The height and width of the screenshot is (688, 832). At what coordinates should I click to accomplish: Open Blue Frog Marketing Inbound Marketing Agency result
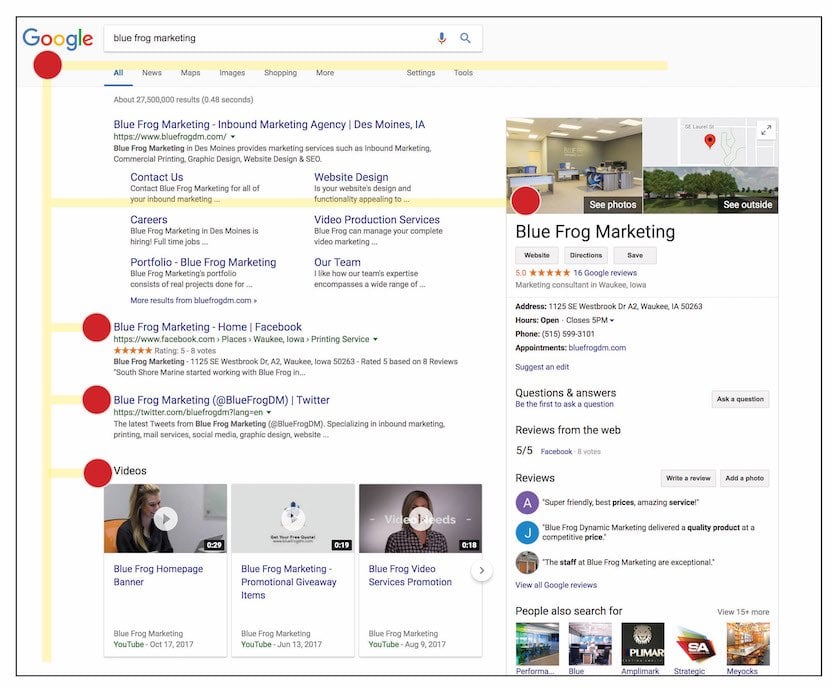tap(269, 125)
